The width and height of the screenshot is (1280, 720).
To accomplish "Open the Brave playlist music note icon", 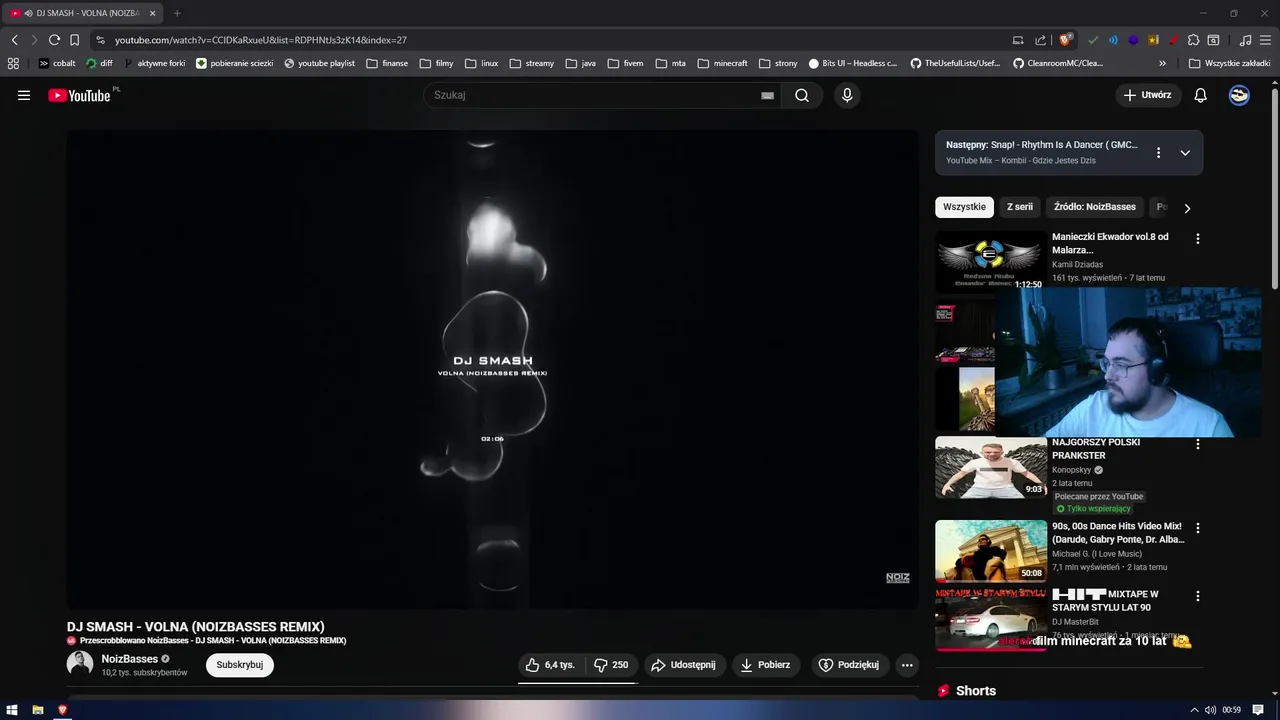I will click(1245, 40).
